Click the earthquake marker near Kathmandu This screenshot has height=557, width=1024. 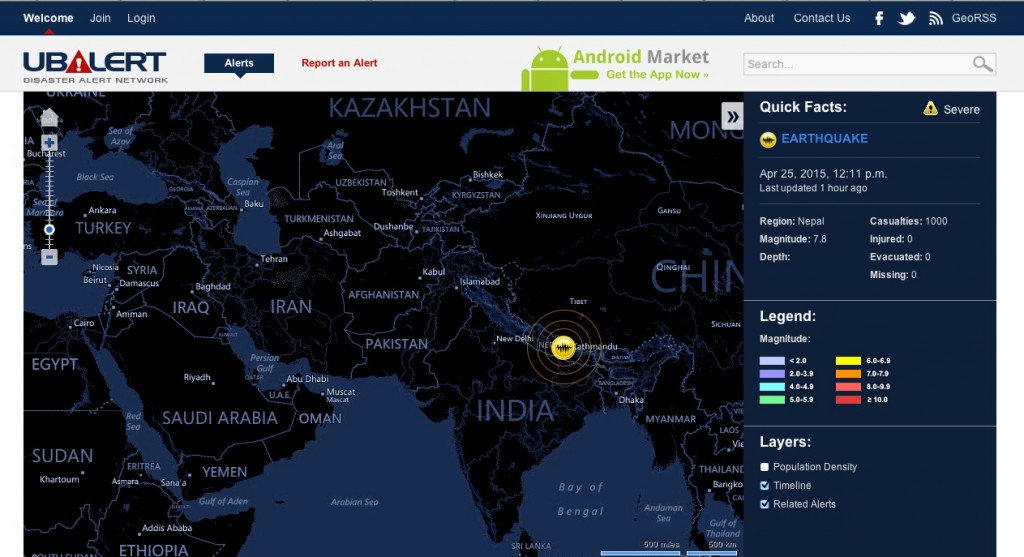(564, 346)
